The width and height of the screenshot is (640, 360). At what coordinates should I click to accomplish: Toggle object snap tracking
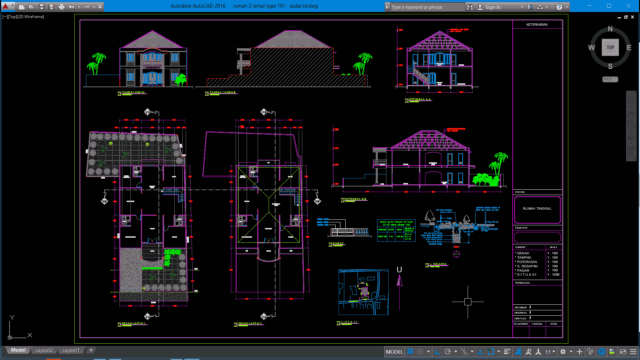tap(480, 352)
